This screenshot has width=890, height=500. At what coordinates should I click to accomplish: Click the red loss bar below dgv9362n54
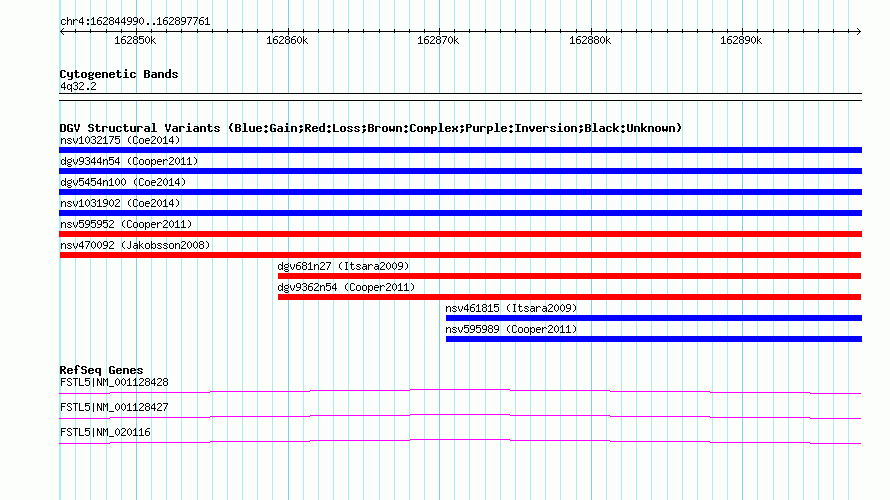pos(569,297)
